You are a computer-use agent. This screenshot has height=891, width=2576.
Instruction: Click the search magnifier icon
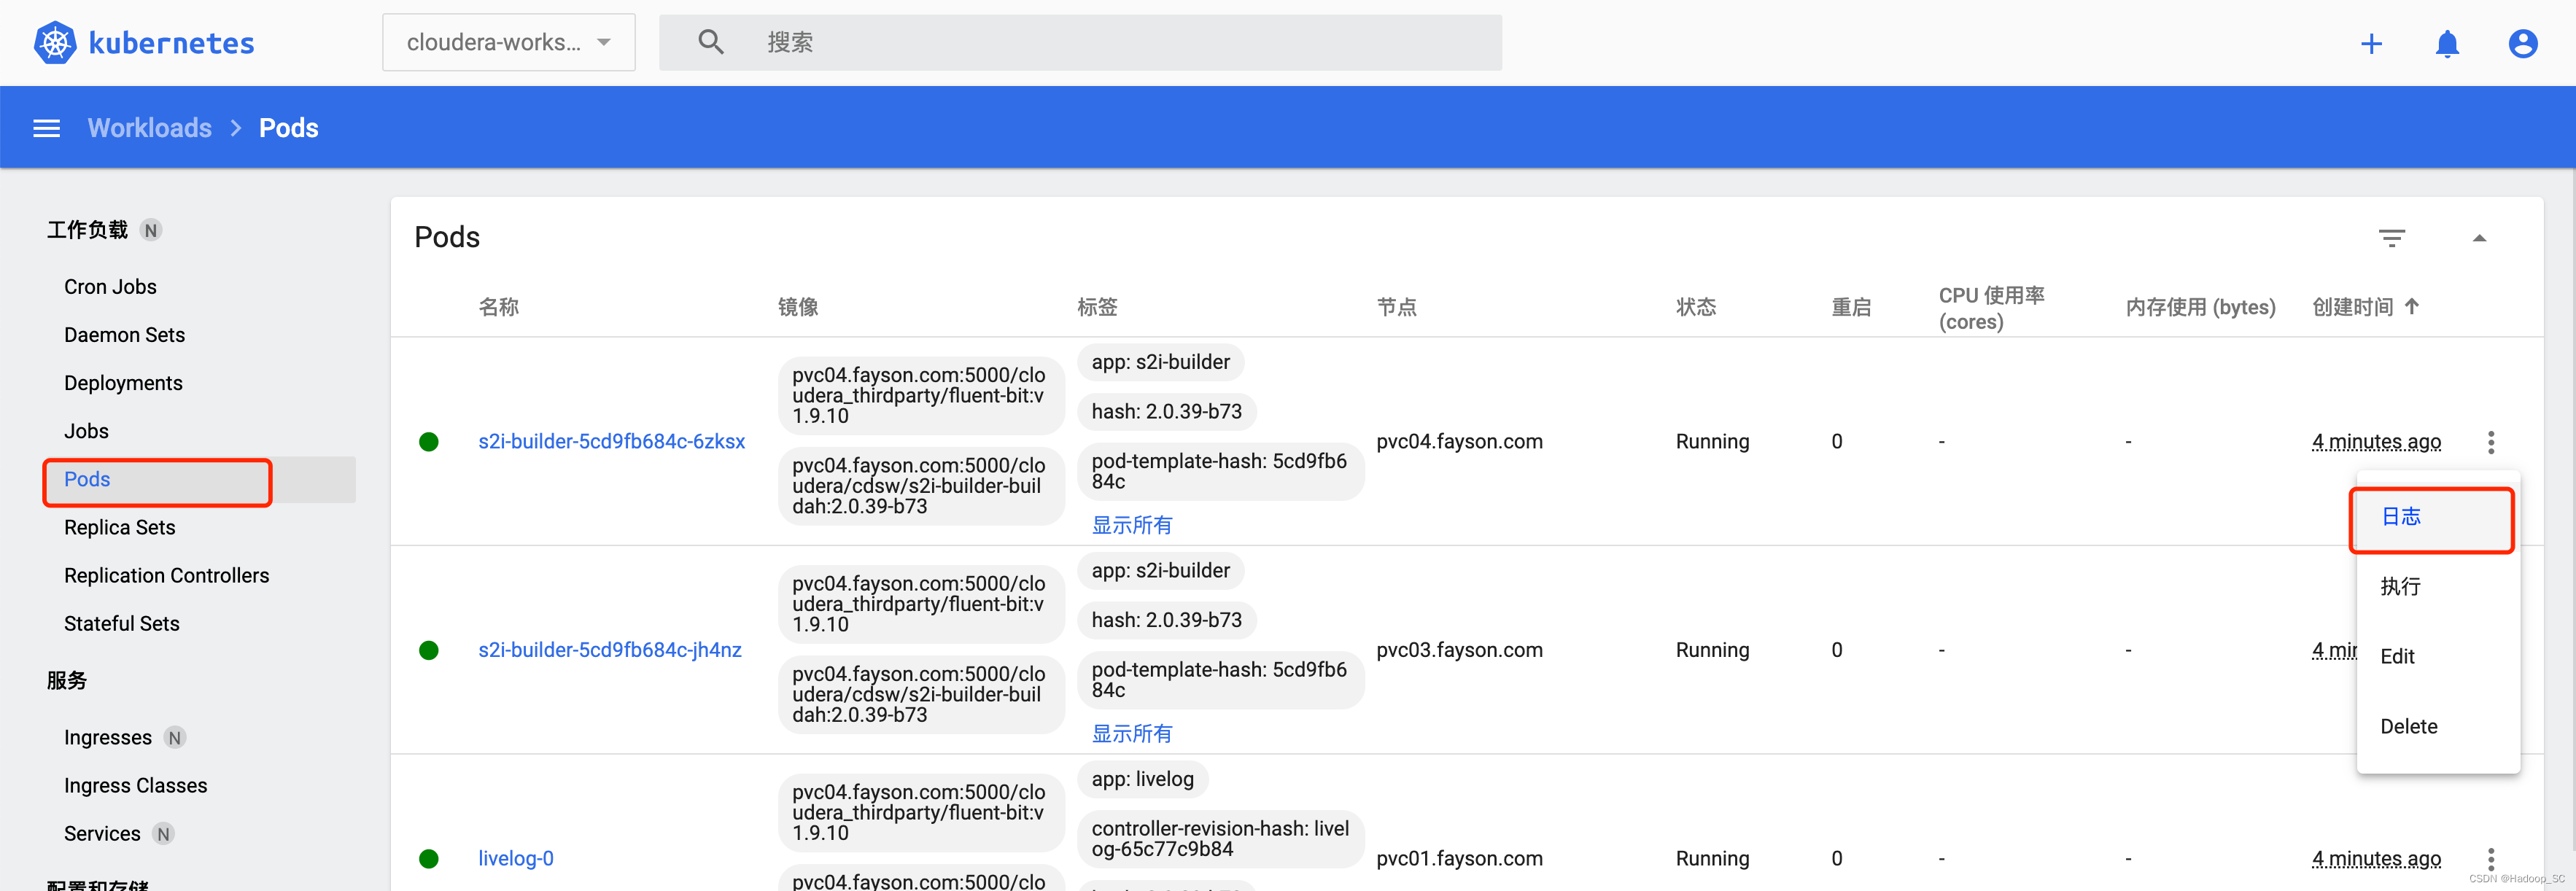pyautogui.click(x=710, y=42)
